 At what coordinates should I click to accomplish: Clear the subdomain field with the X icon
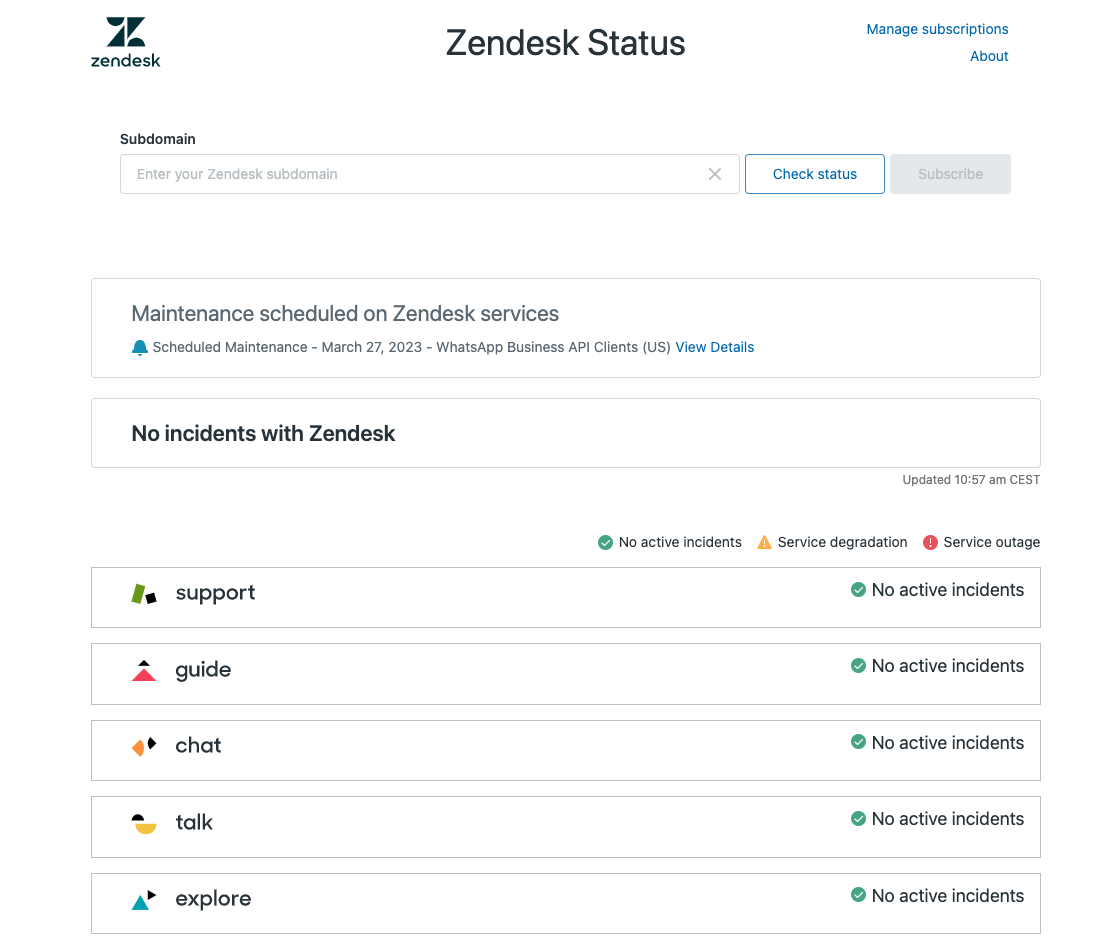(715, 174)
